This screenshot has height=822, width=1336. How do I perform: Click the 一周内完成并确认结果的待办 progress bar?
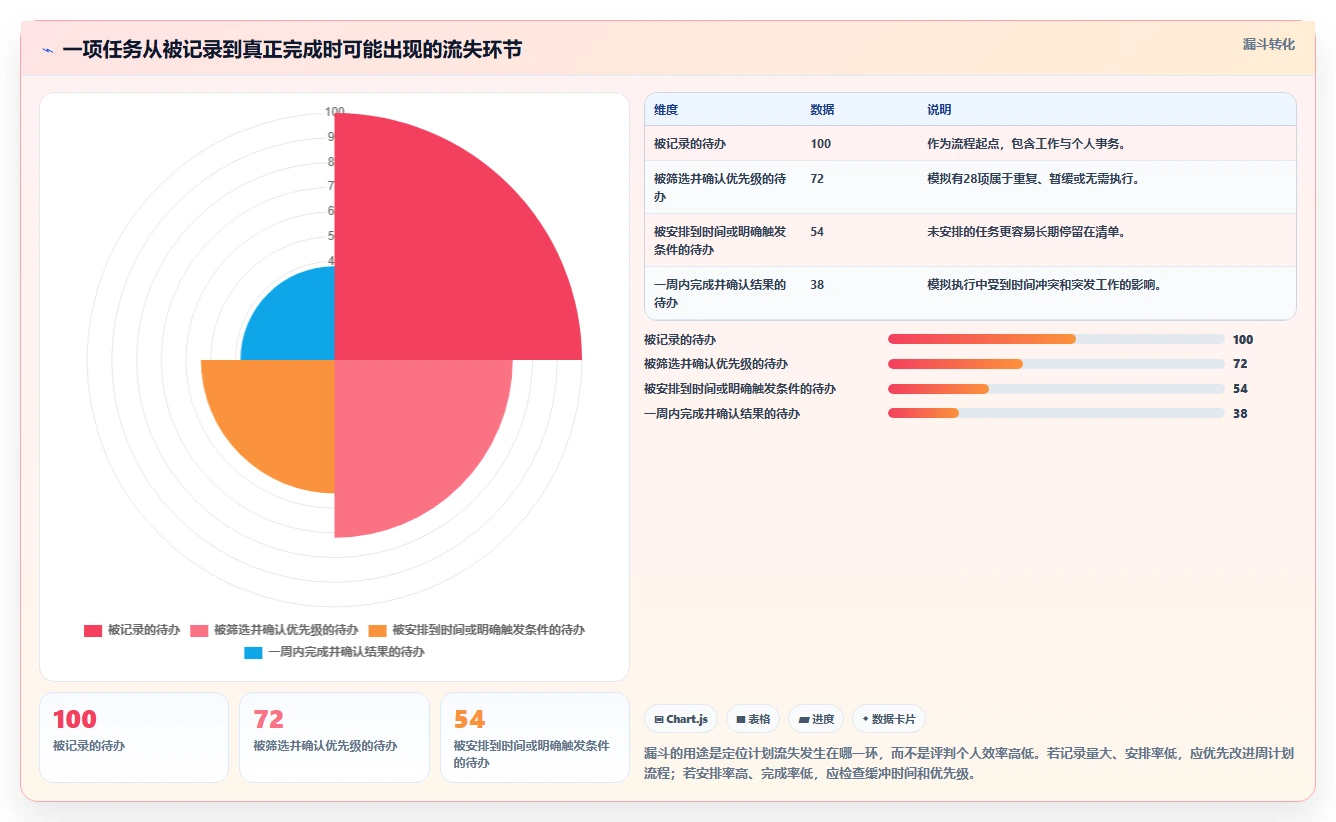coord(1056,413)
